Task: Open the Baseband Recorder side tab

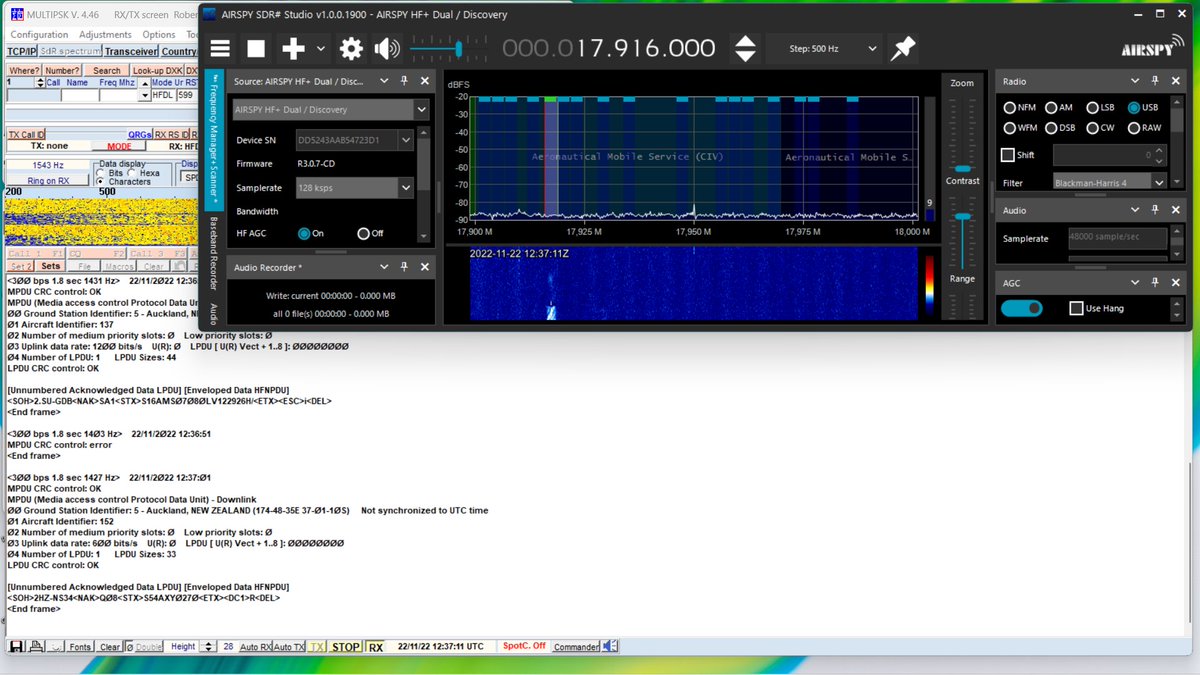Action: [x=213, y=254]
